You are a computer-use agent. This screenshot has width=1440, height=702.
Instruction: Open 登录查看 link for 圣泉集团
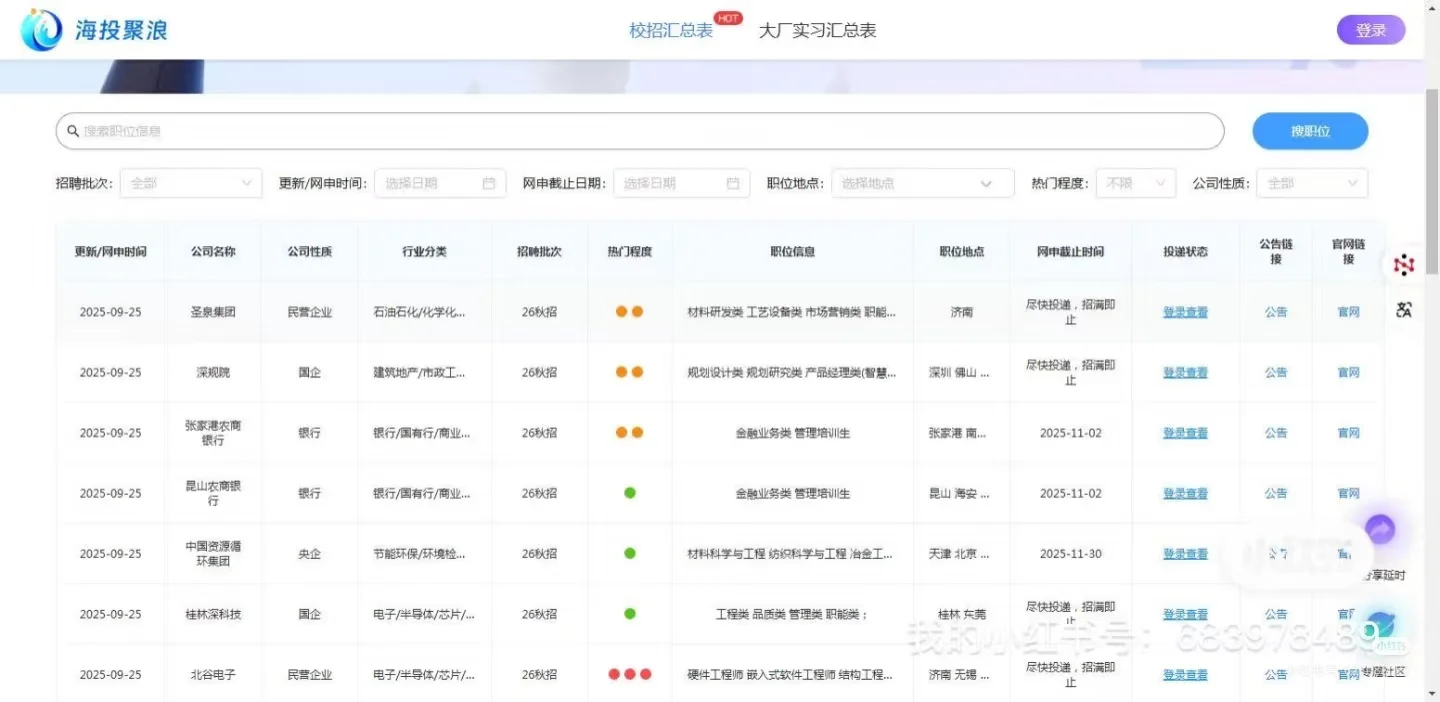tap(1185, 312)
